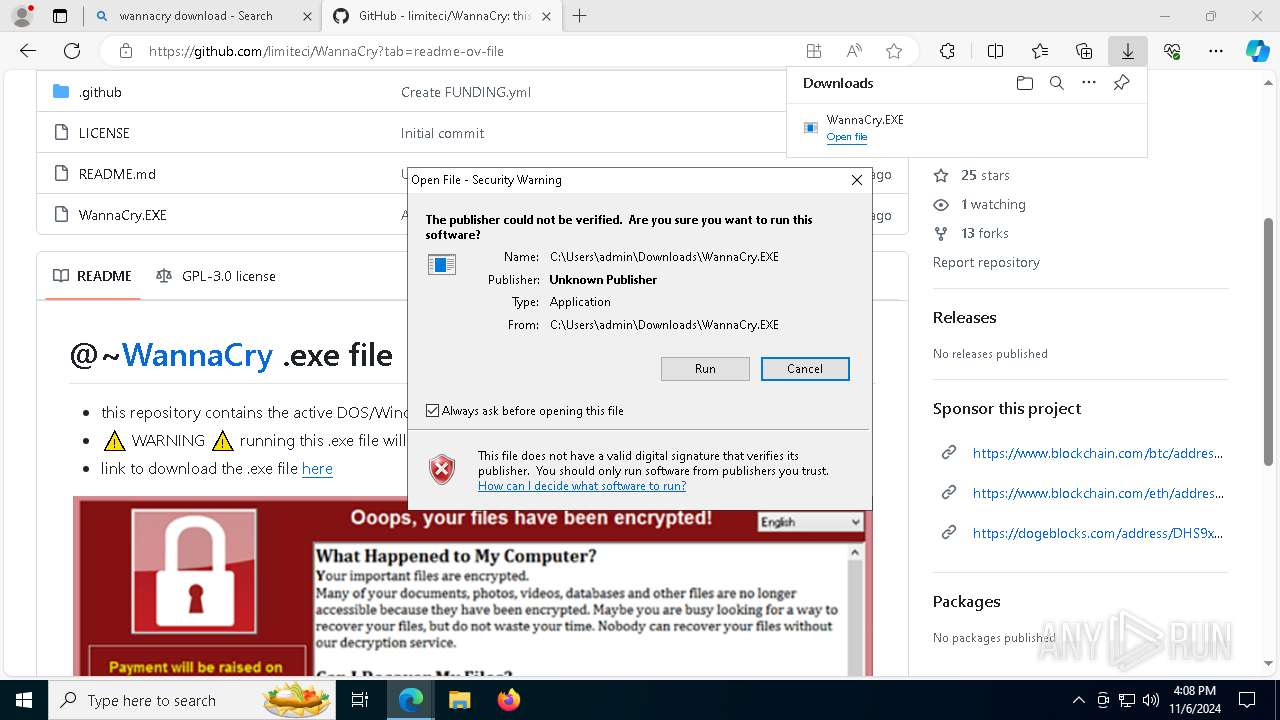This screenshot has width=1280, height=720.
Task: Open the dogeblocks.com sponsor link
Action: 1097,533
